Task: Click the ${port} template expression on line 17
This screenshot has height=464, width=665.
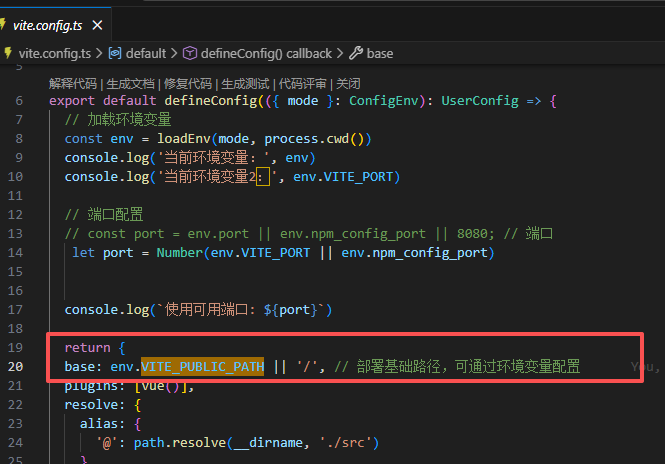Action: point(291,310)
